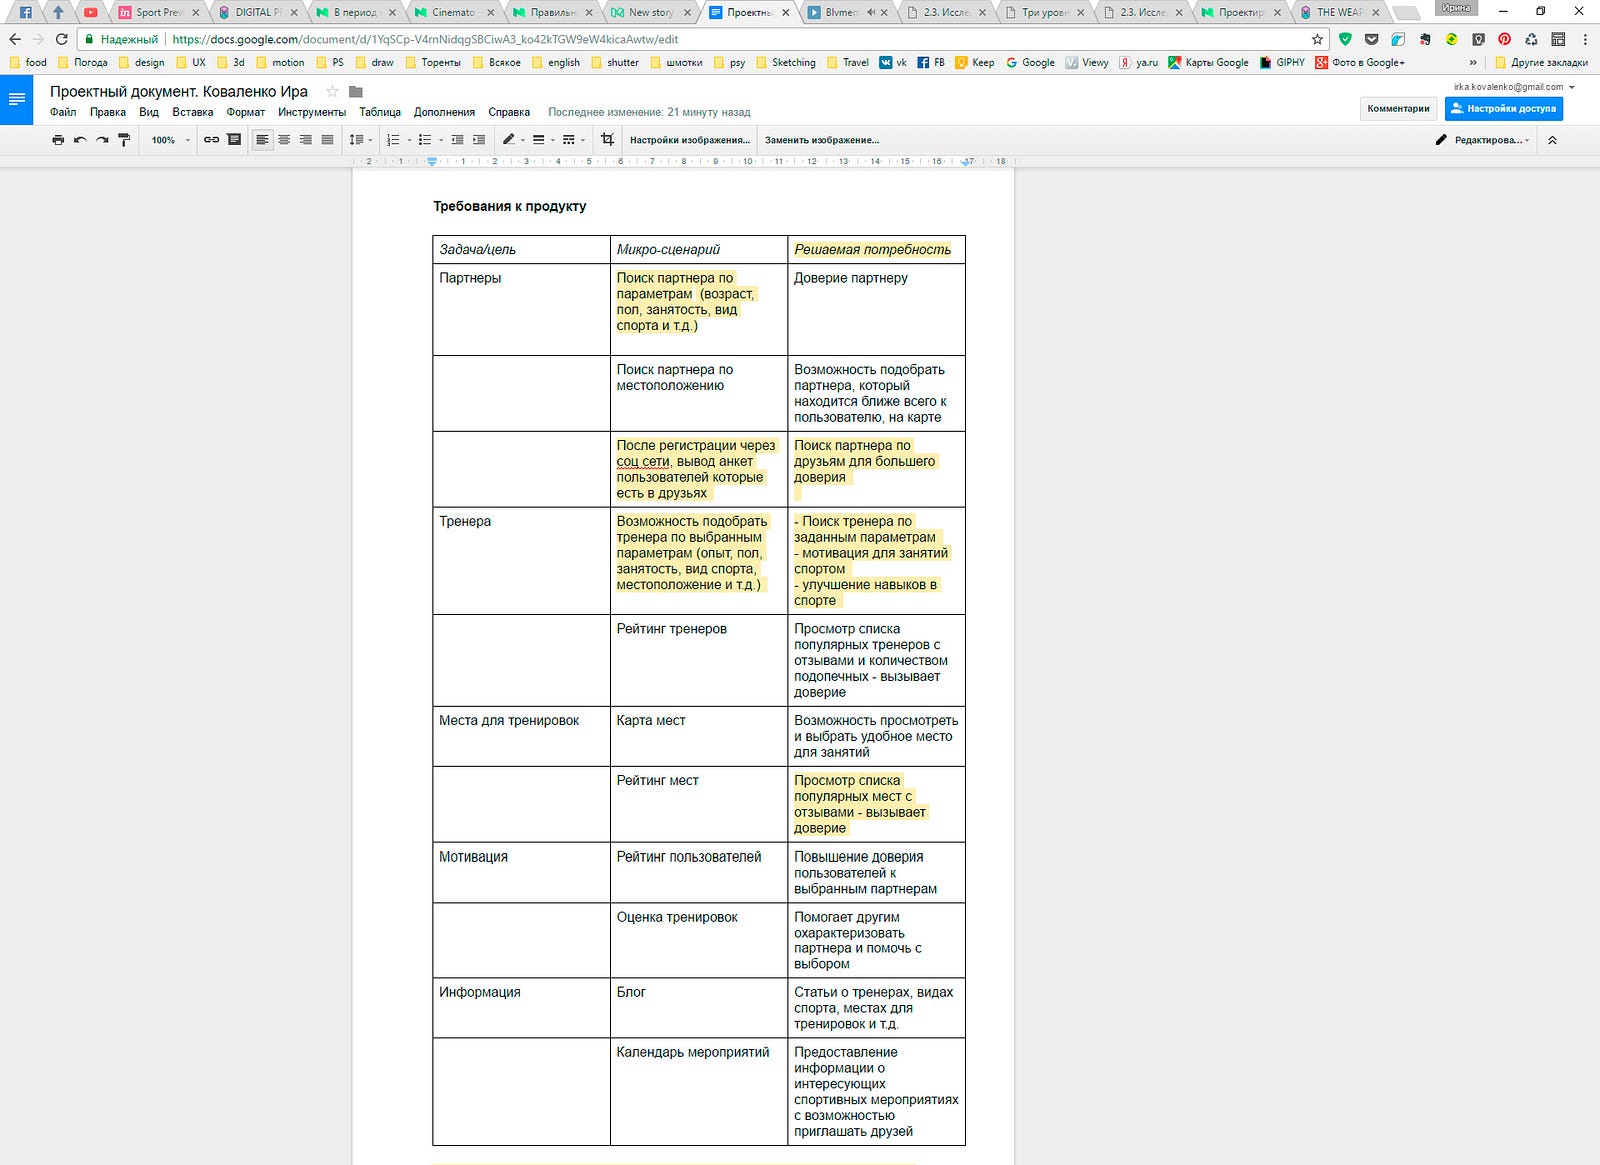Toggle left text alignment
This screenshot has width=1600, height=1165.
pos(262,140)
